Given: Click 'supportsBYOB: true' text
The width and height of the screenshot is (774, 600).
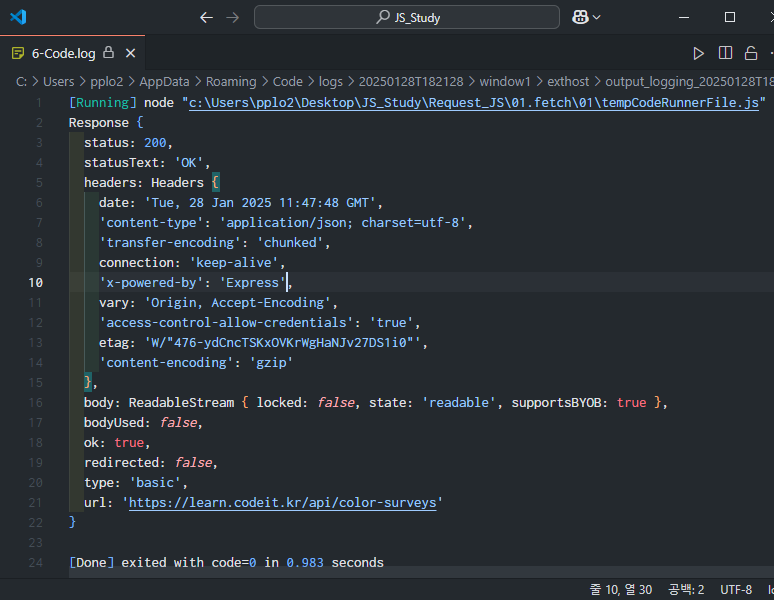Looking at the screenshot, I should 579,403.
